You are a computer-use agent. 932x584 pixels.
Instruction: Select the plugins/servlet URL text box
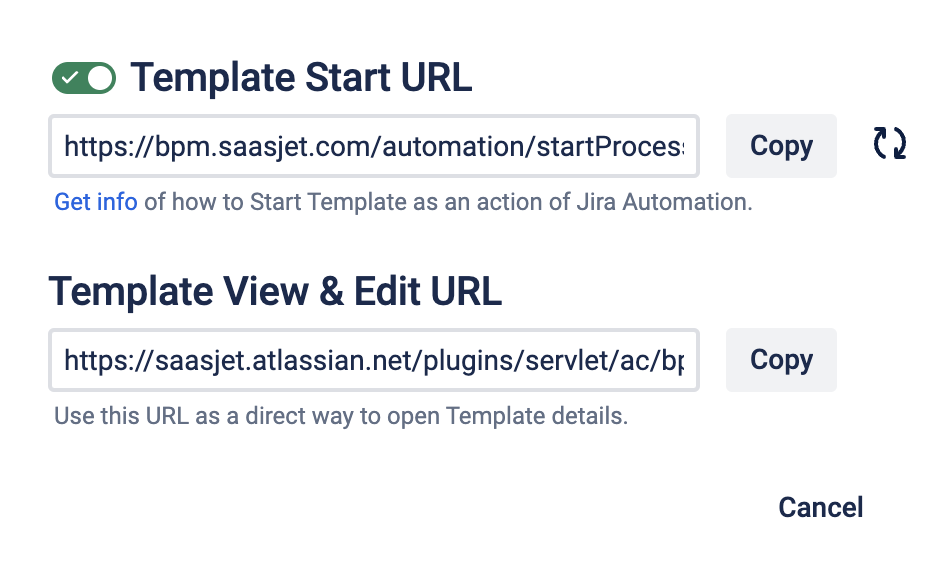[374, 360]
